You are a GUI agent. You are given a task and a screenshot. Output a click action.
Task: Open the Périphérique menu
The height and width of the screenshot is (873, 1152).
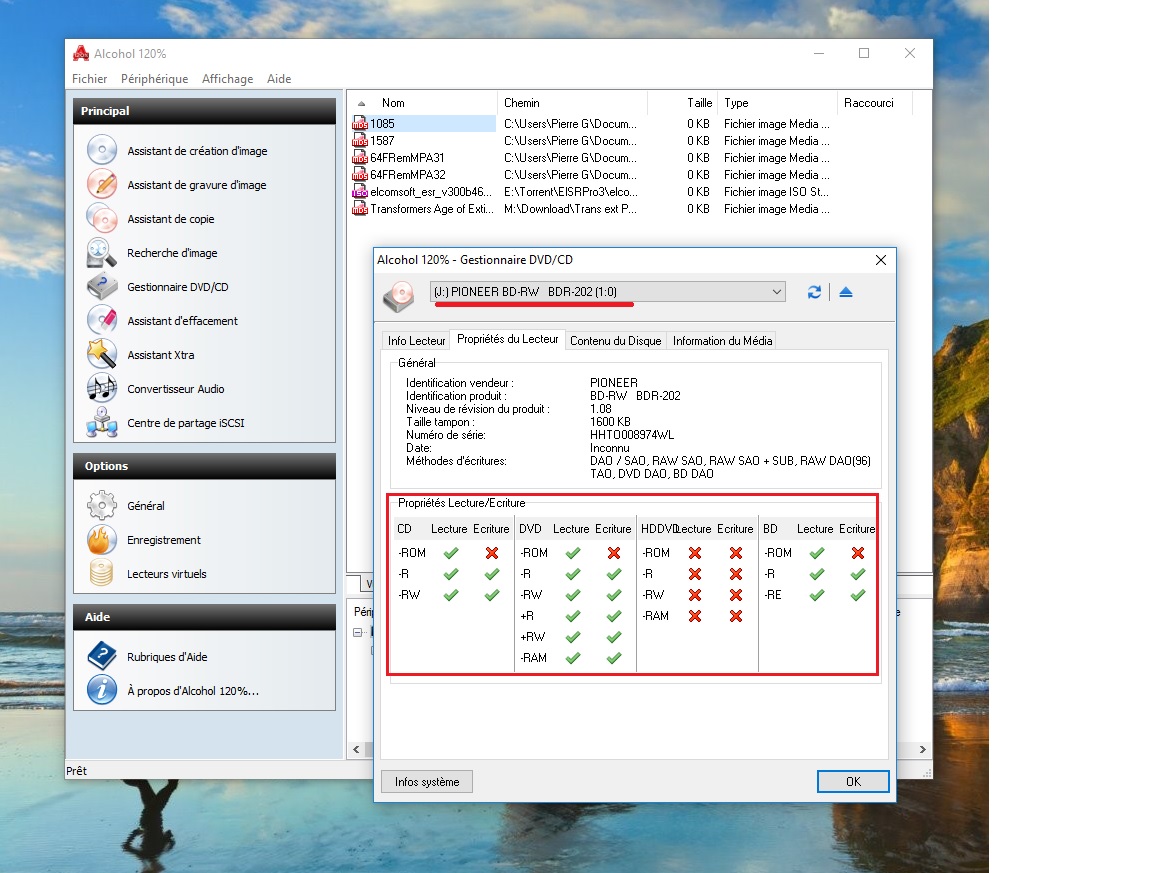[x=154, y=79]
